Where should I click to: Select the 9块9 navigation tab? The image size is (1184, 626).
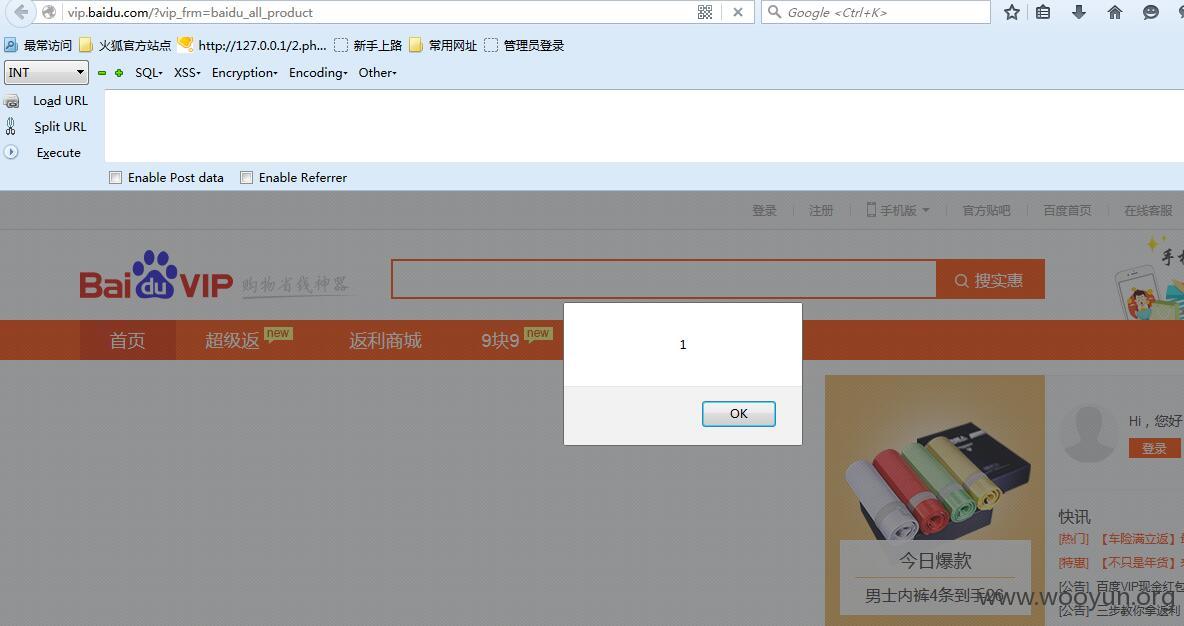pyautogui.click(x=500, y=340)
